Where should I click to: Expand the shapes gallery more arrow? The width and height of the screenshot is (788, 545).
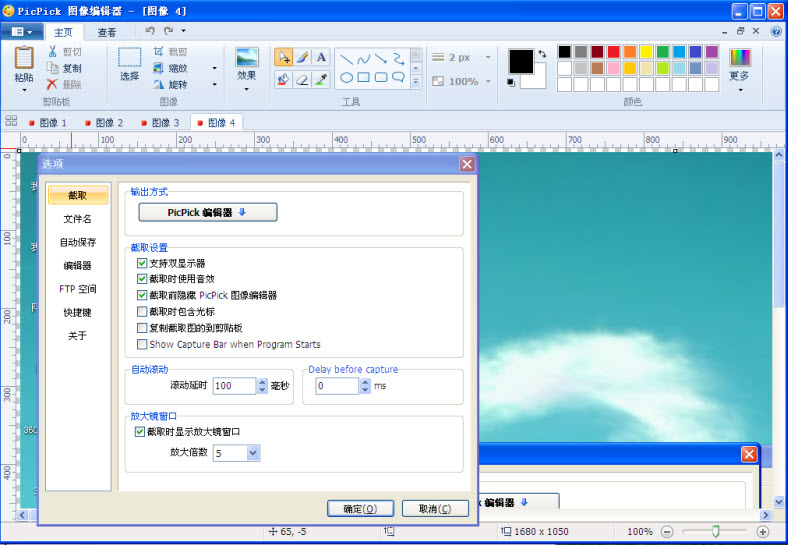coord(416,80)
